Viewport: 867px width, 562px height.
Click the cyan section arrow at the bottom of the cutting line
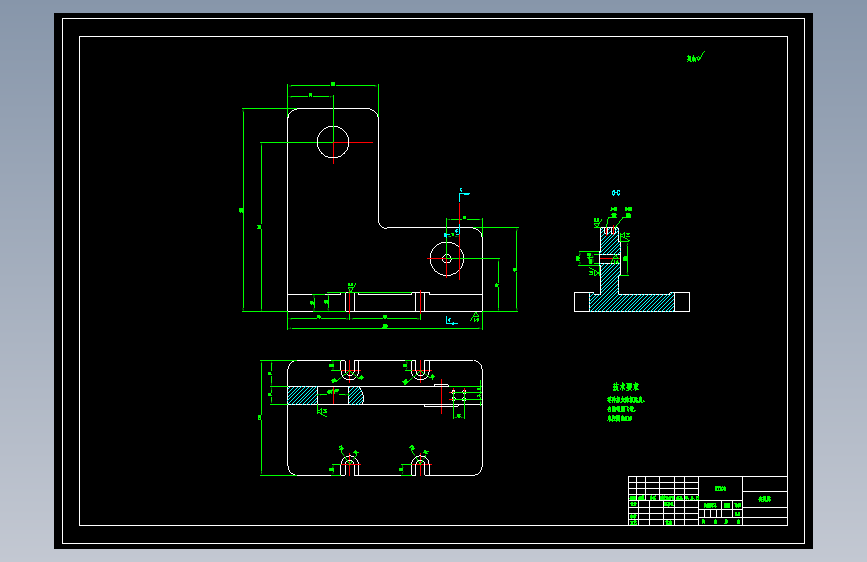tap(452, 321)
